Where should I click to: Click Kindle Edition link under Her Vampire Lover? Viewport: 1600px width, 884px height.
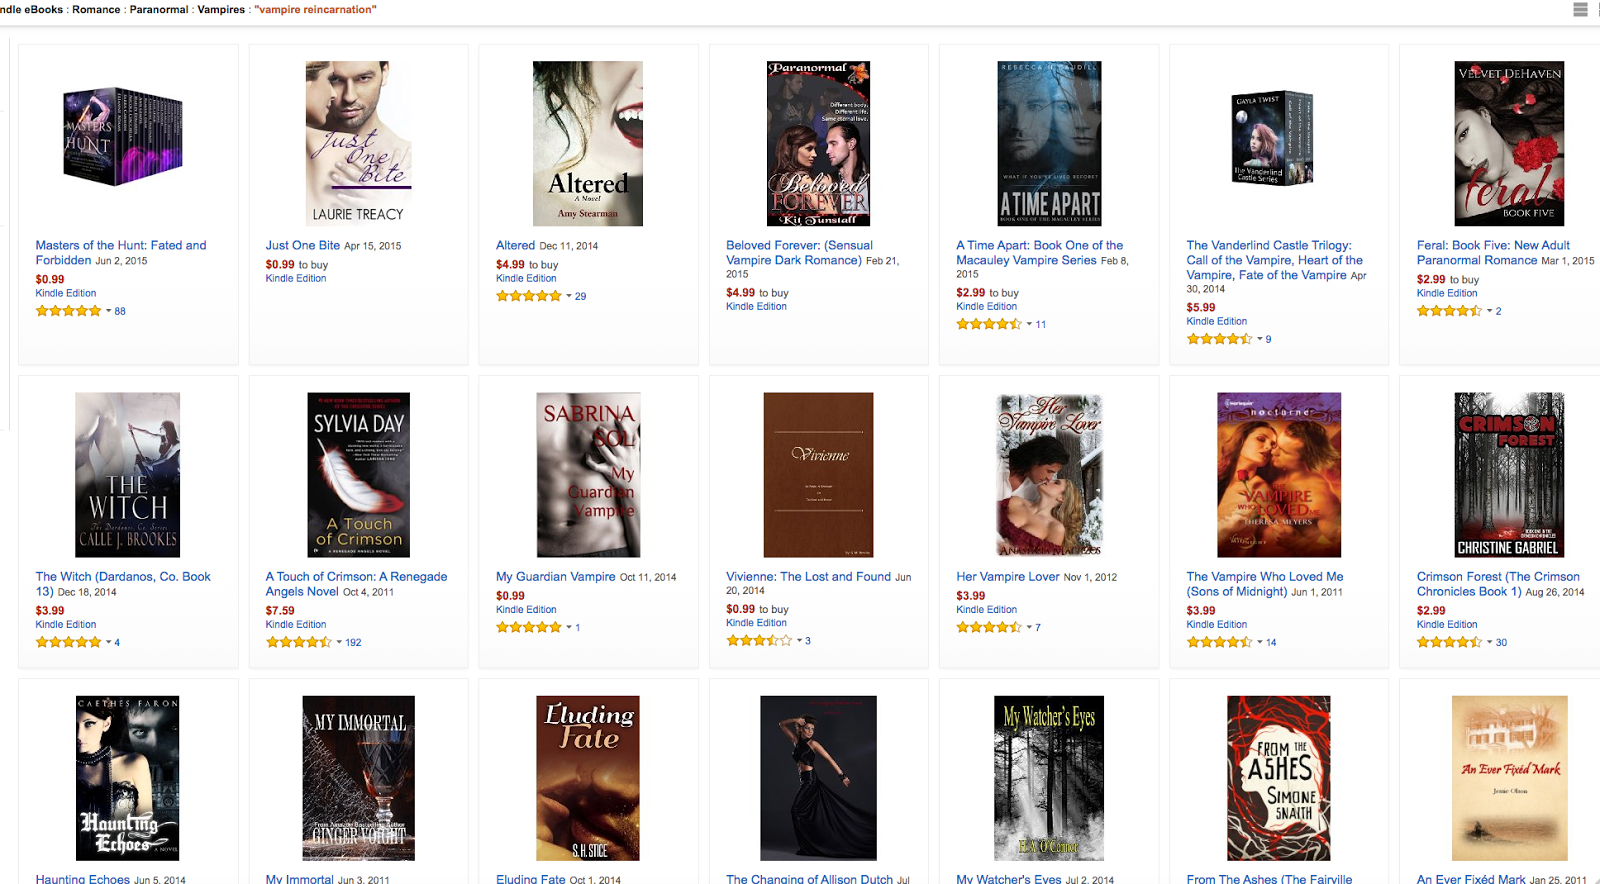click(986, 610)
